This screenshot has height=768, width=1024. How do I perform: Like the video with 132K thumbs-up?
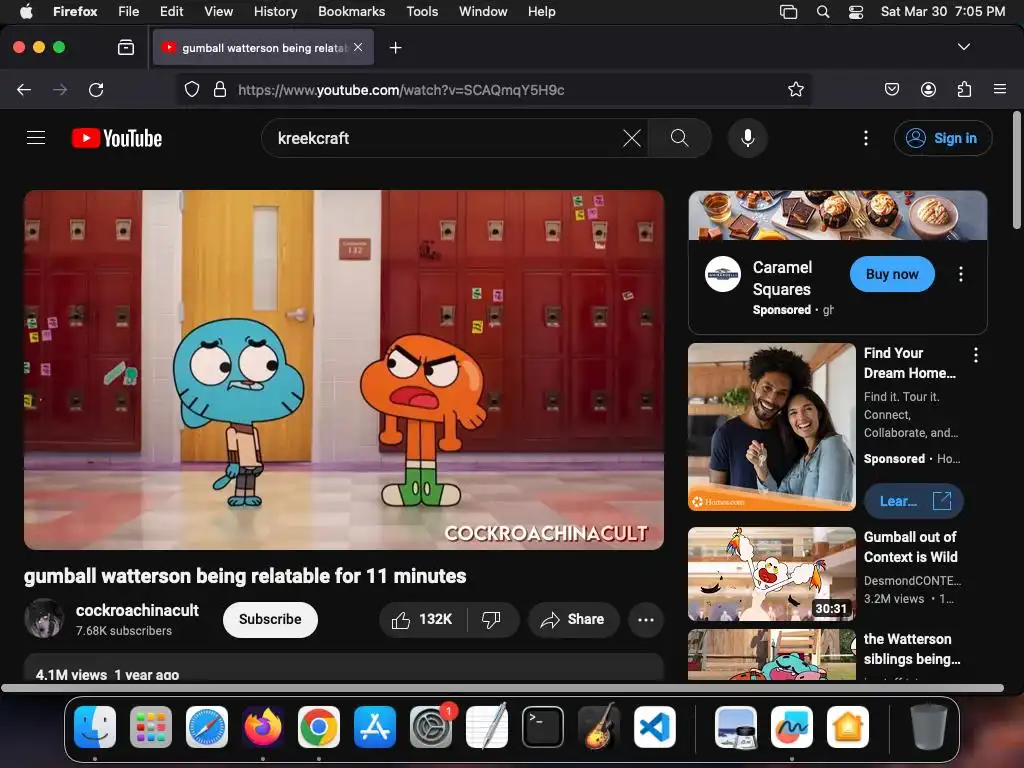423,619
